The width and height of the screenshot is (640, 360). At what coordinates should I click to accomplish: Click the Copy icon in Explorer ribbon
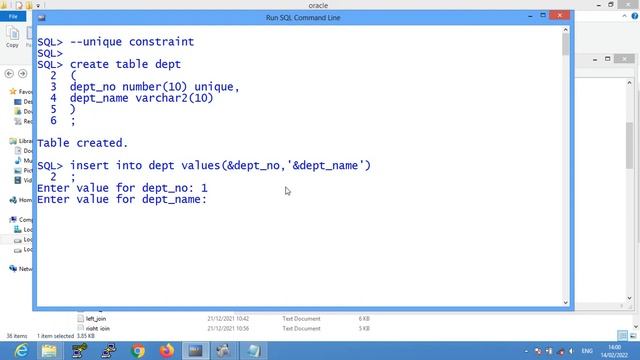point(12,37)
